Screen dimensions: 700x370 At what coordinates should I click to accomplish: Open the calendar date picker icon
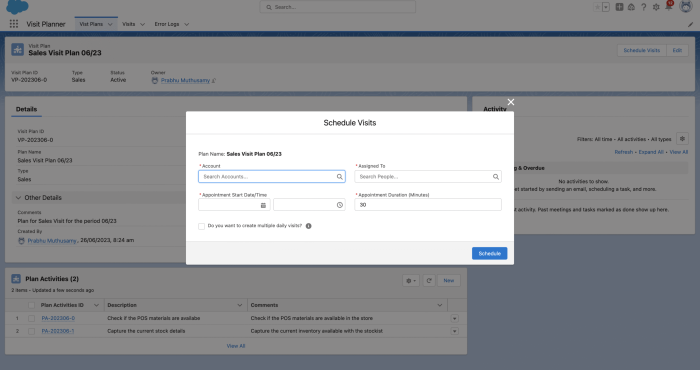coord(263,205)
